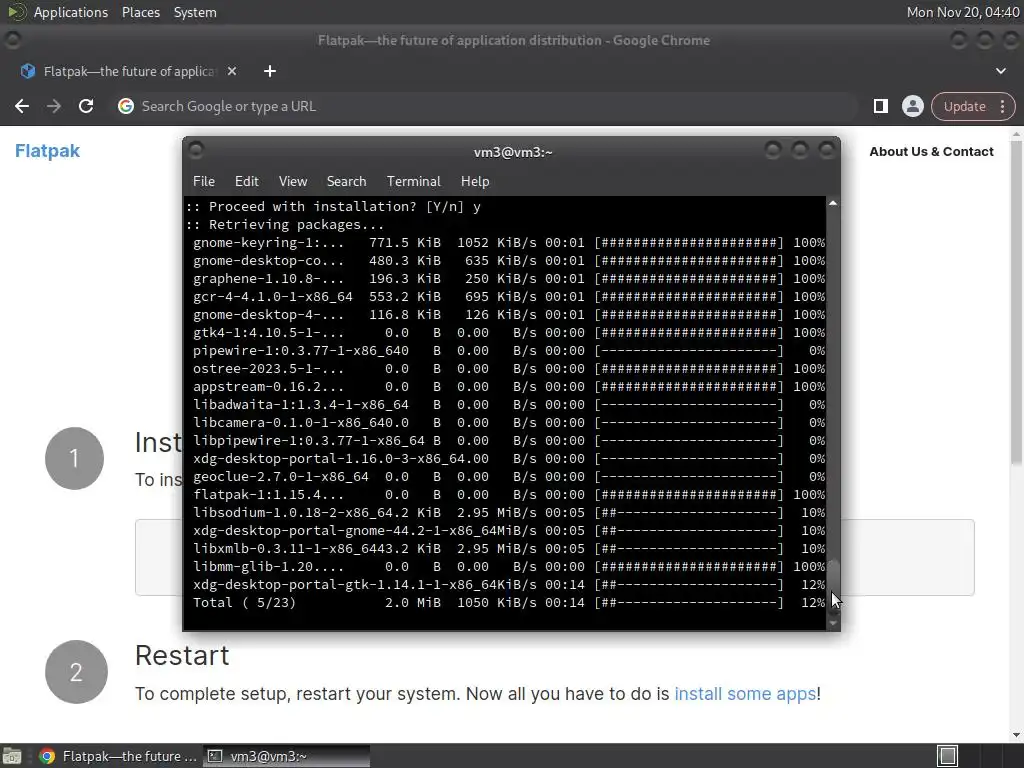Viewport: 1024px width, 768px height.
Task: Open Chrome three-dot menu
Action: pyautogui.click(x=1002, y=106)
